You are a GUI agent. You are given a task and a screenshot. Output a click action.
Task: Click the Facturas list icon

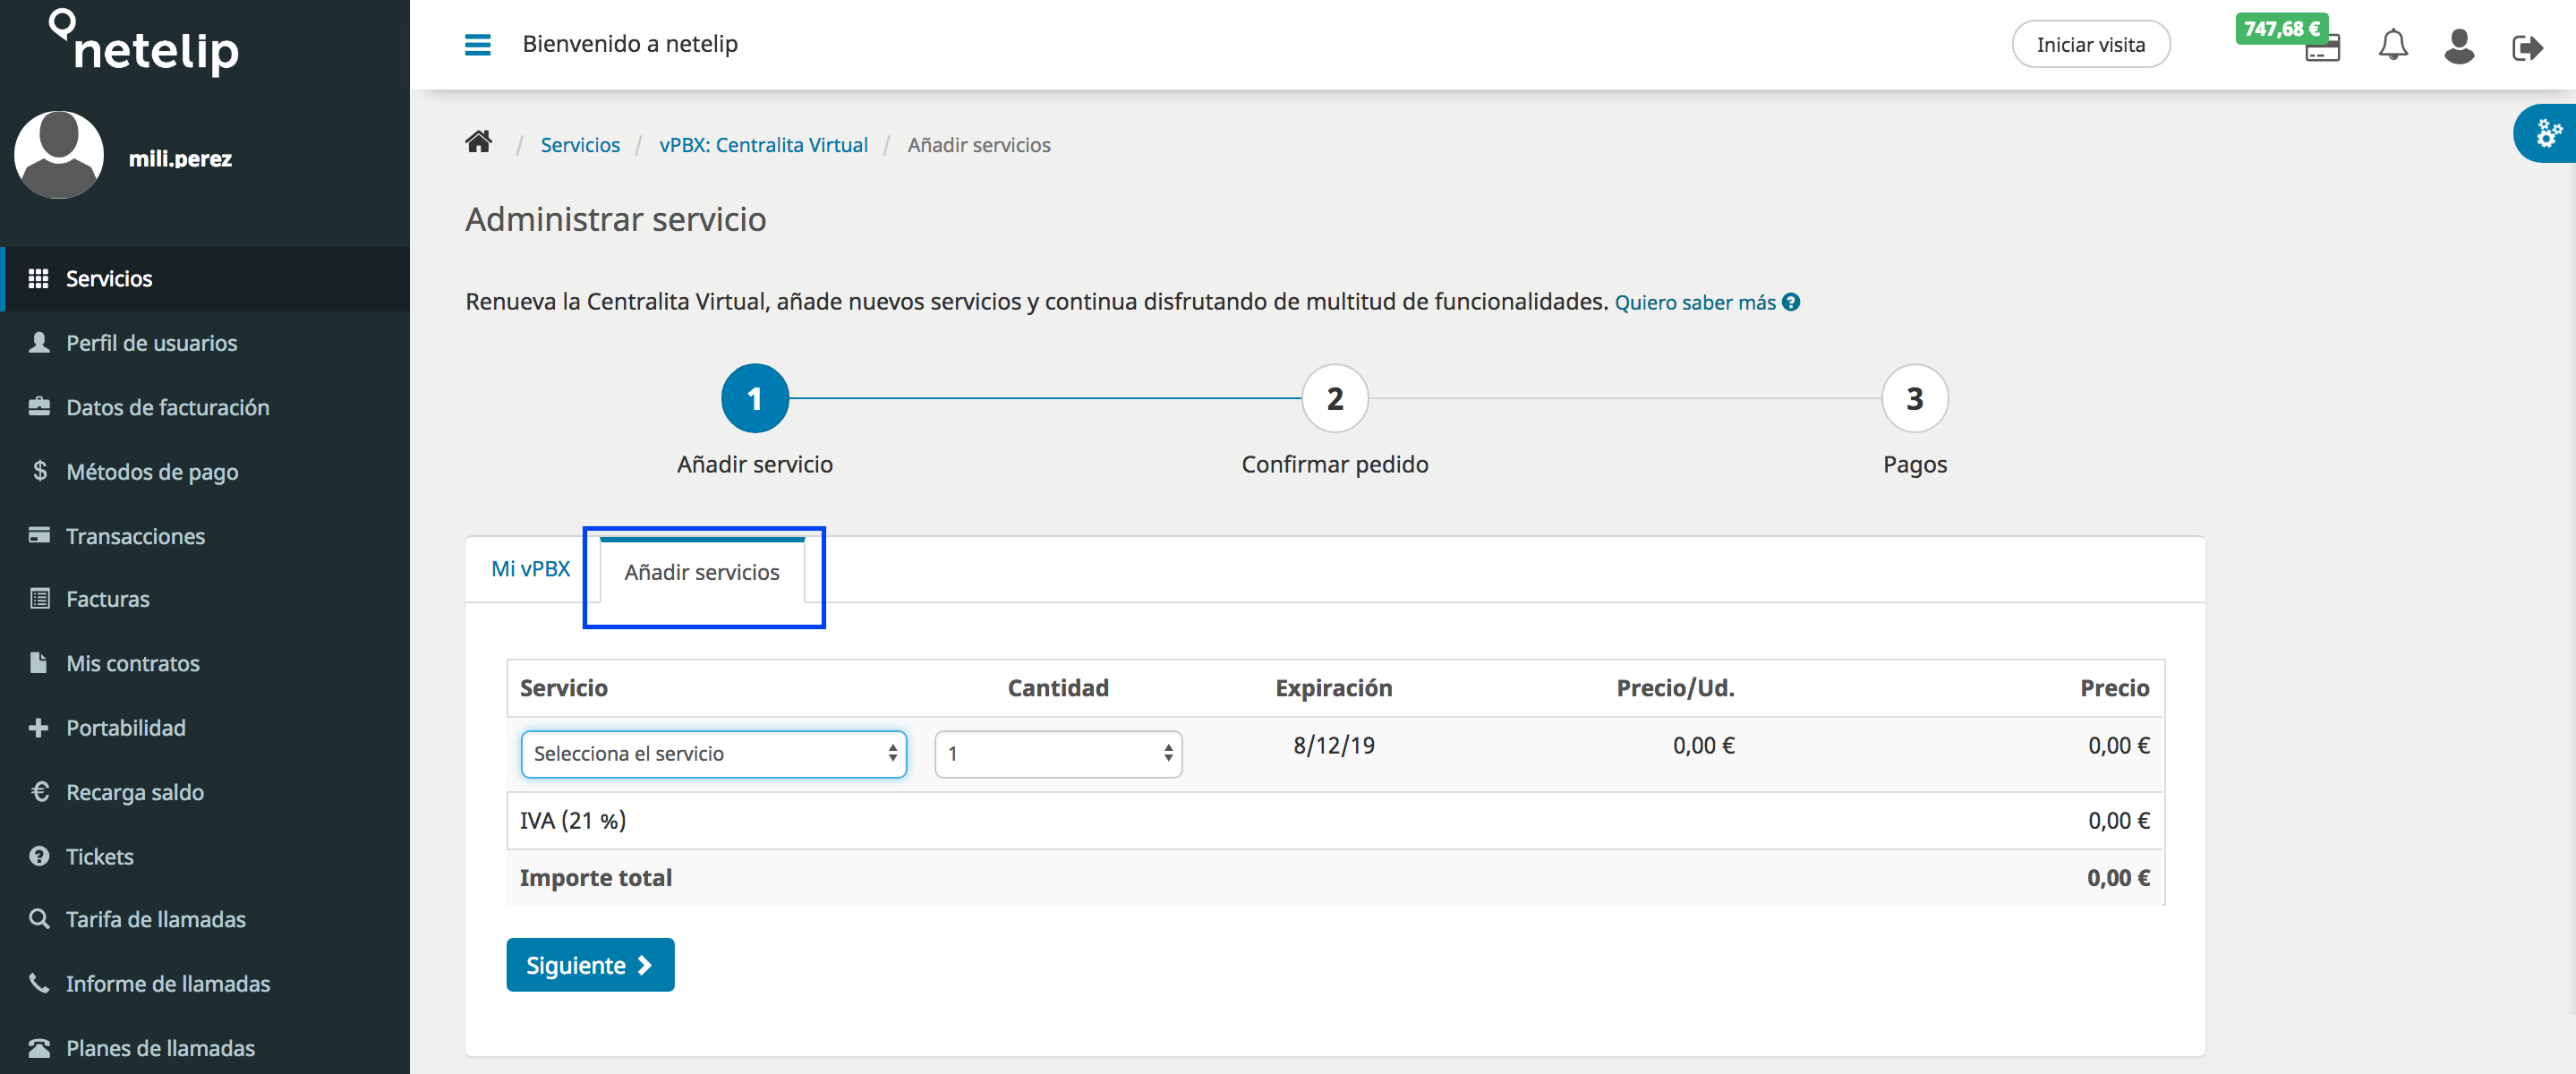(39, 599)
